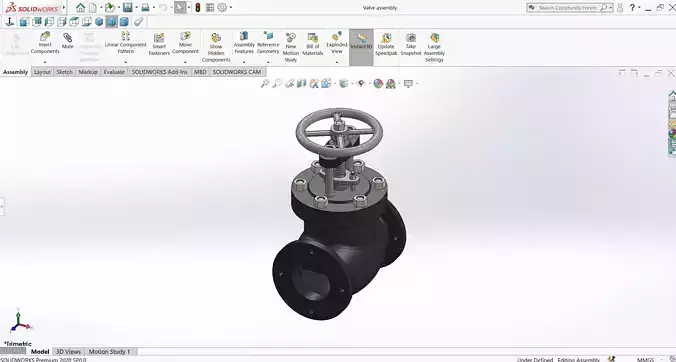Open the MBD tab
Image resolution: width=676 pixels, height=362 pixels.
pos(200,72)
